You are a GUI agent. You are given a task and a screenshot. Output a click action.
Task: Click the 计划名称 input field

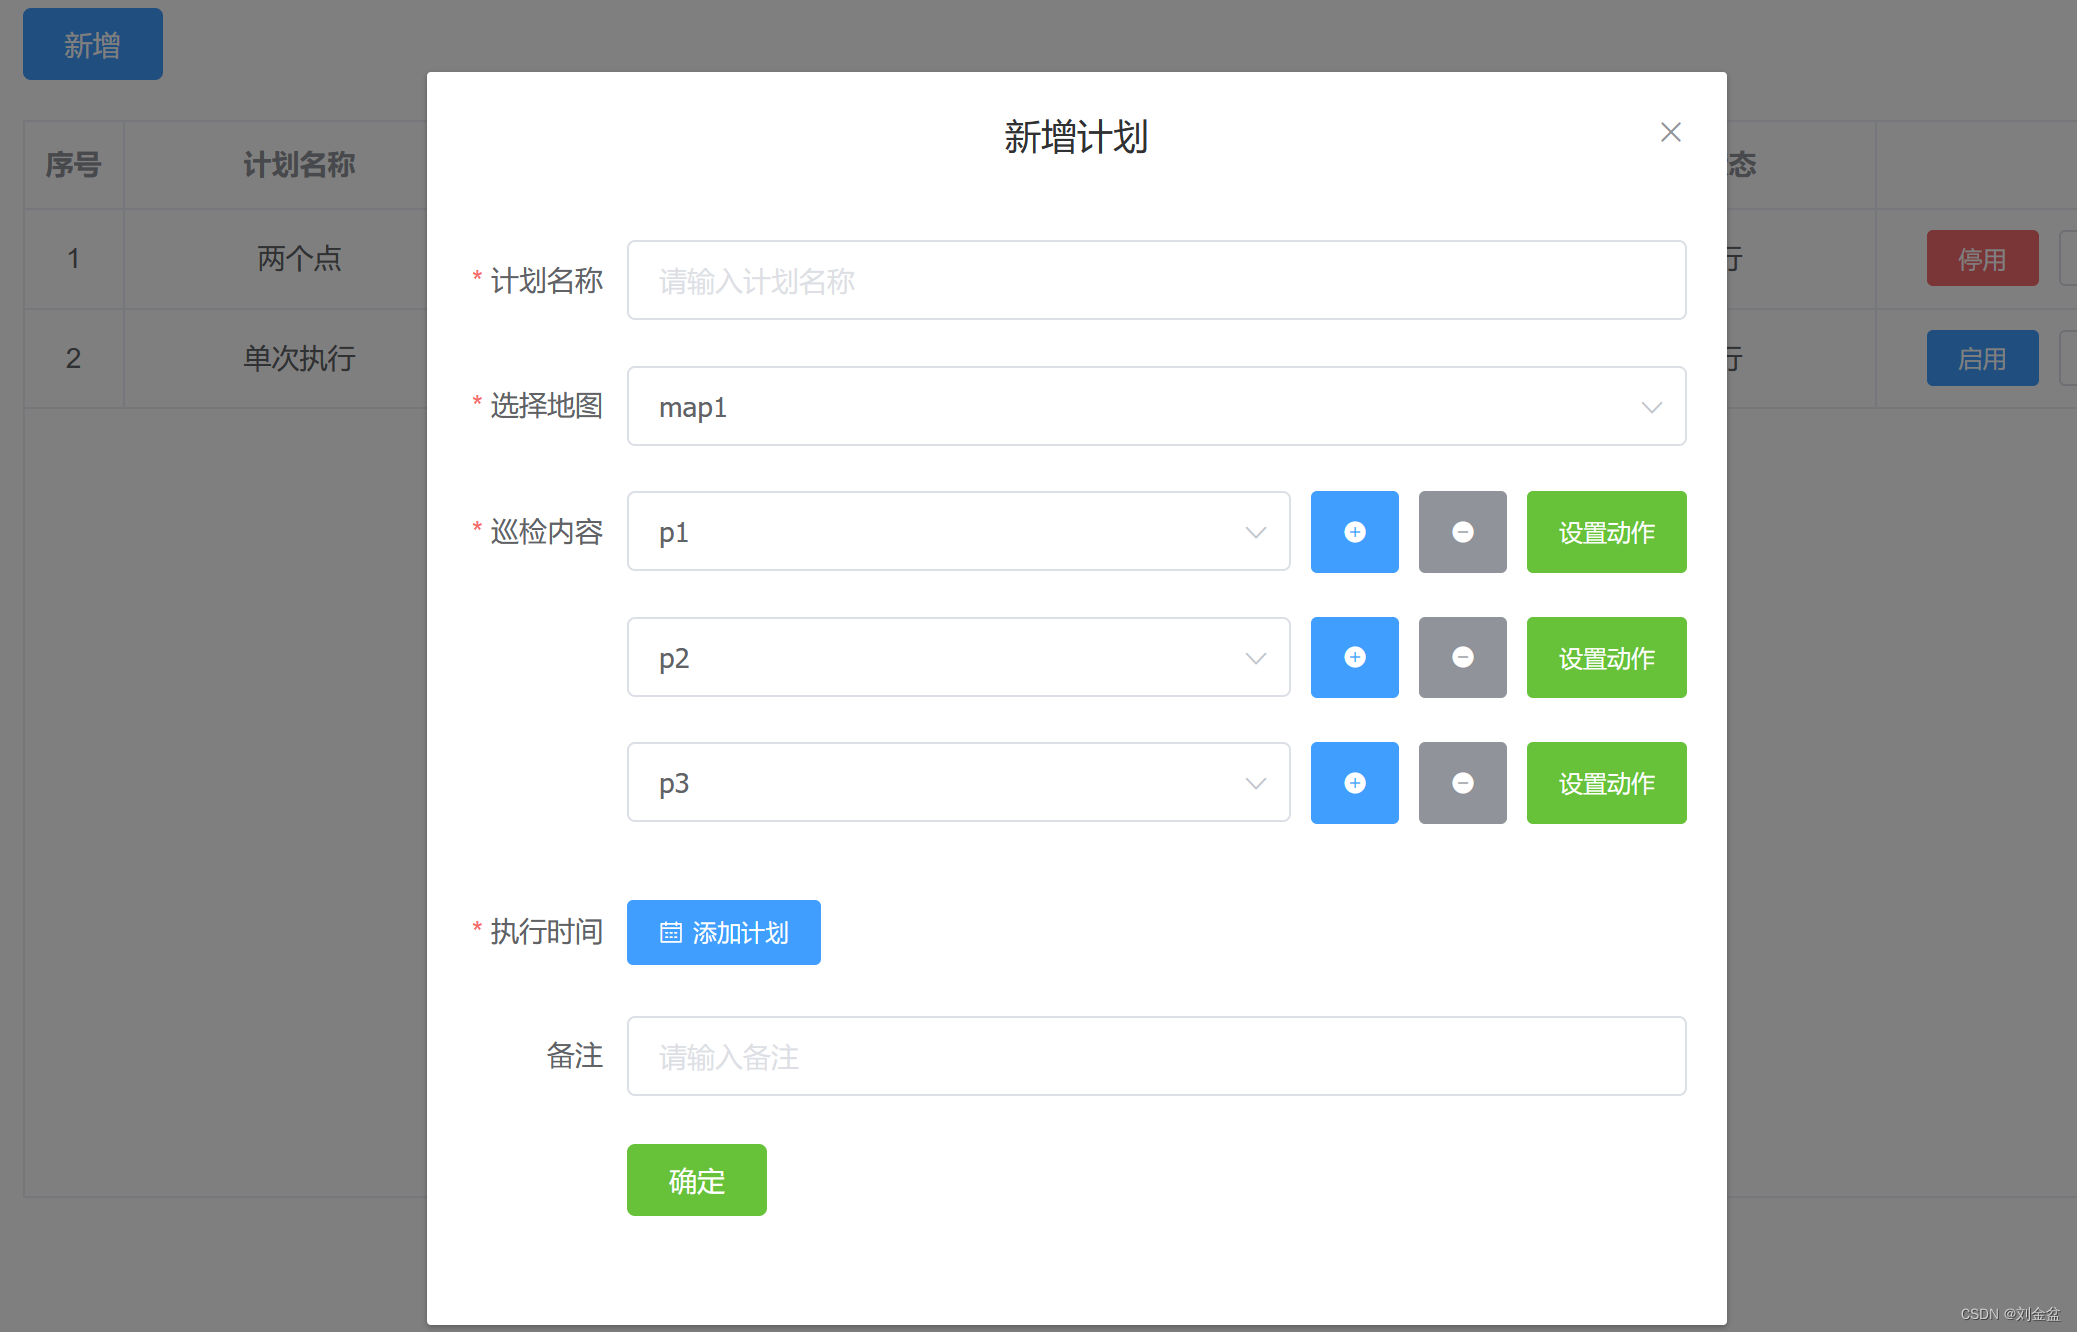coord(1157,280)
